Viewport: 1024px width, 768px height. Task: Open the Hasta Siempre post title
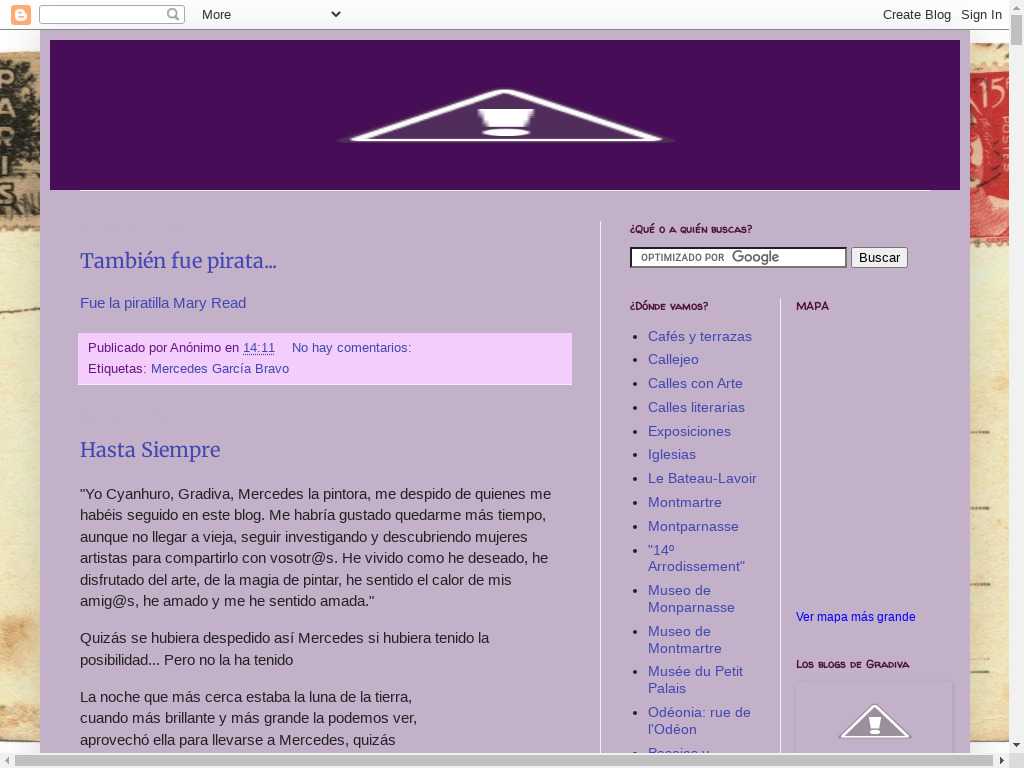(x=150, y=450)
